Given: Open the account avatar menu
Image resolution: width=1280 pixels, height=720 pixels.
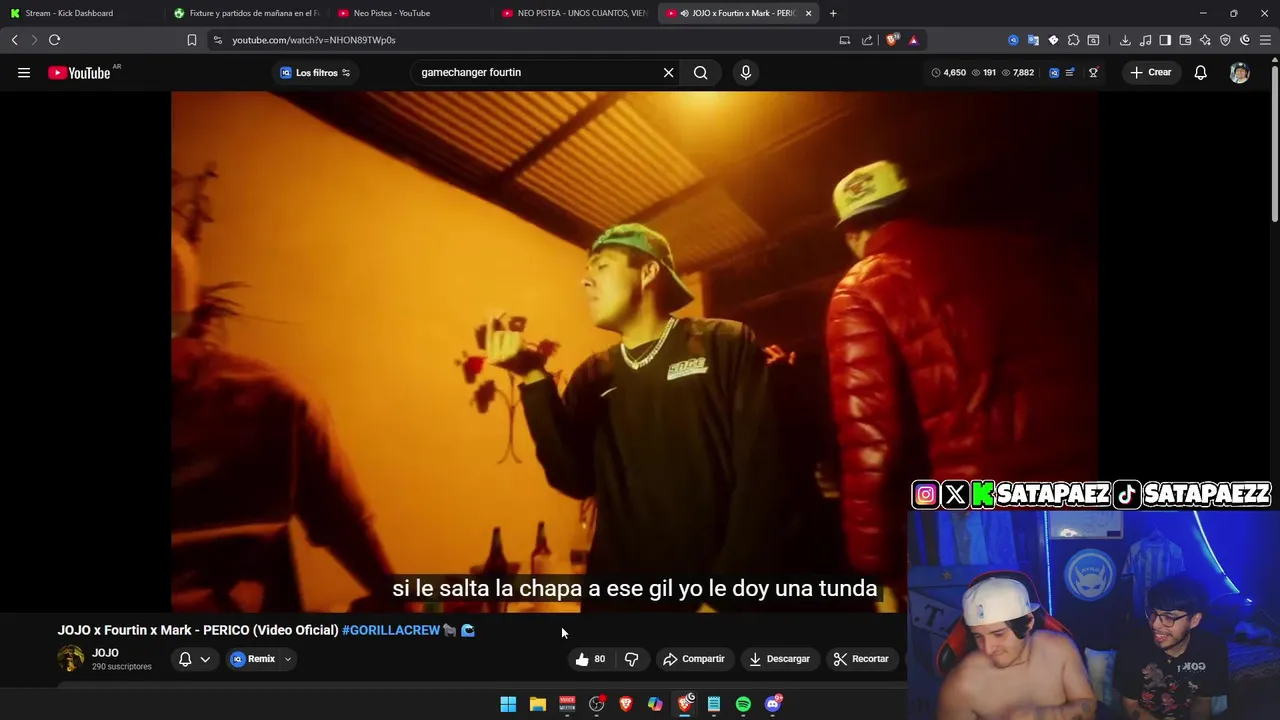Looking at the screenshot, I should pyautogui.click(x=1239, y=72).
